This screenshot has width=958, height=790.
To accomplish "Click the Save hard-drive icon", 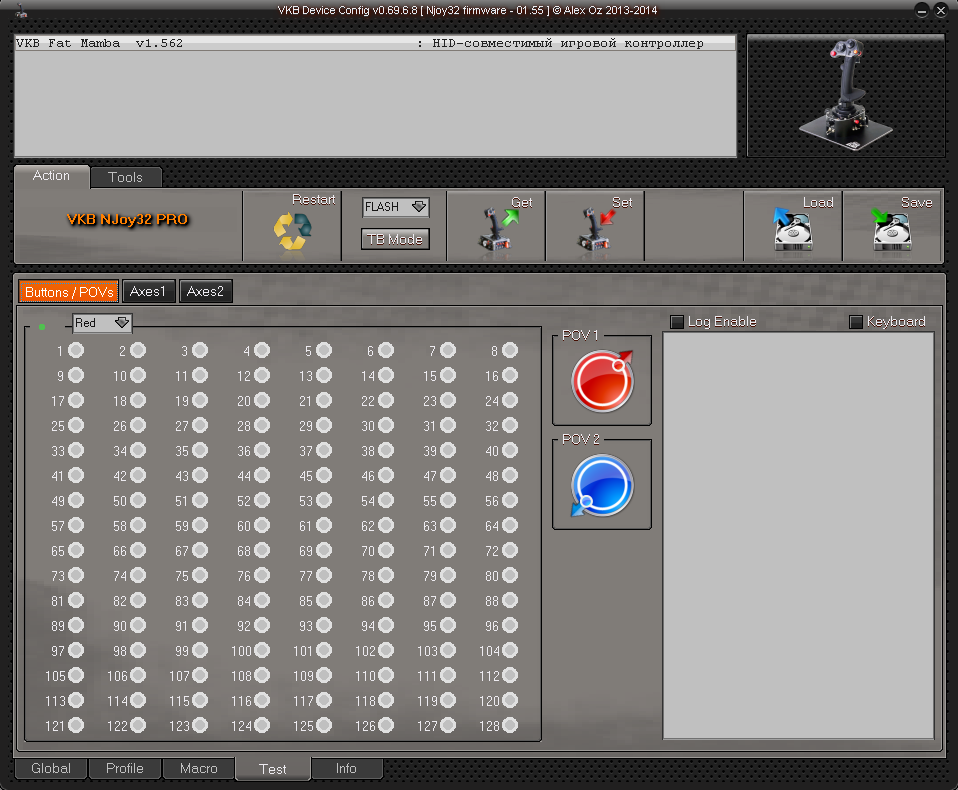I will click(x=891, y=229).
